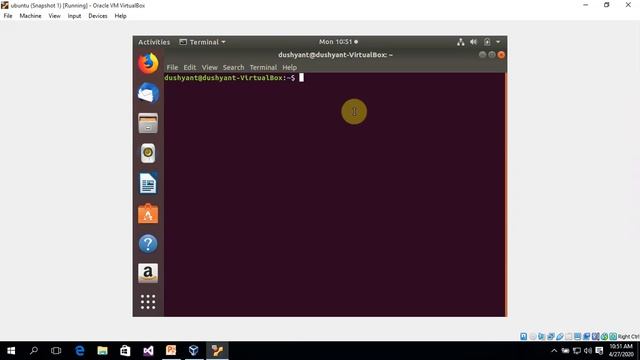
Task: Open Thunderbird Mail in the dock
Action: tap(148, 93)
